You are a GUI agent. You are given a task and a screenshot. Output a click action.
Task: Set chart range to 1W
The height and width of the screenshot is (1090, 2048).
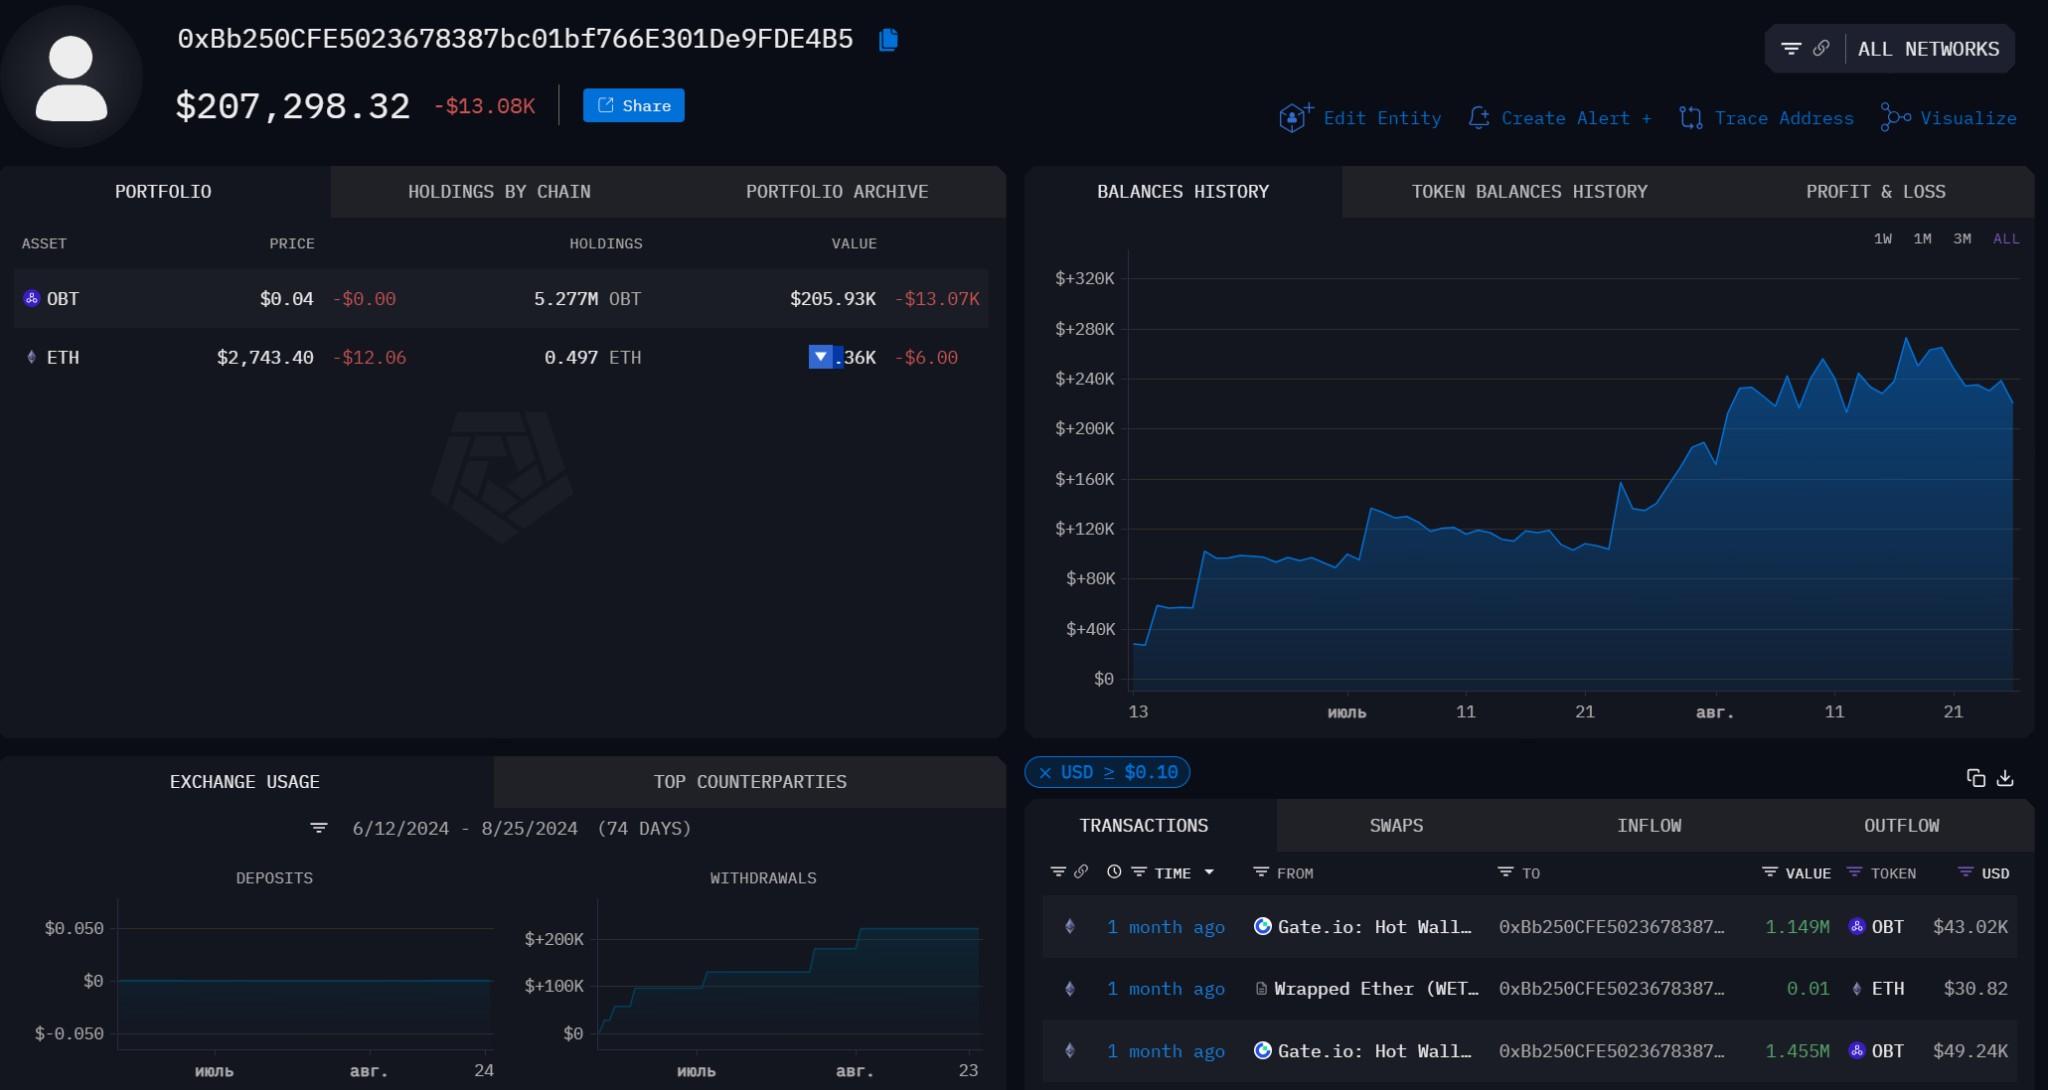1883,239
